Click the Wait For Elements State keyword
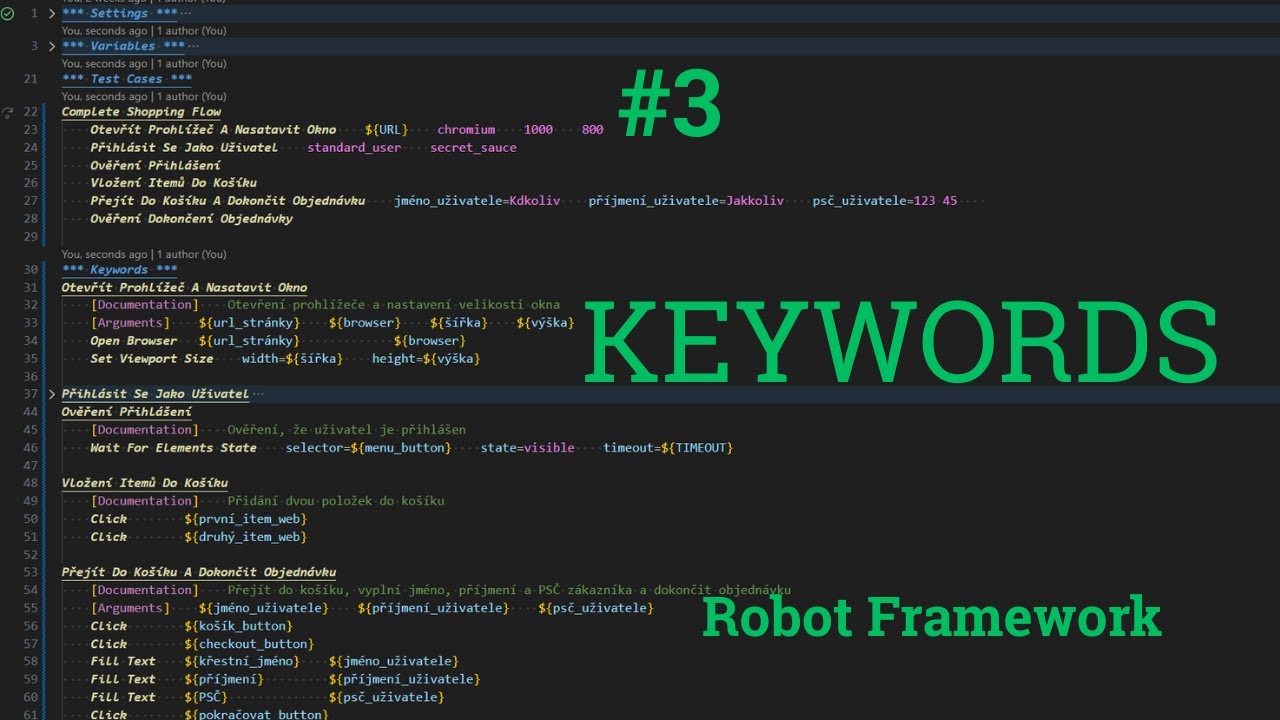 (x=174, y=448)
